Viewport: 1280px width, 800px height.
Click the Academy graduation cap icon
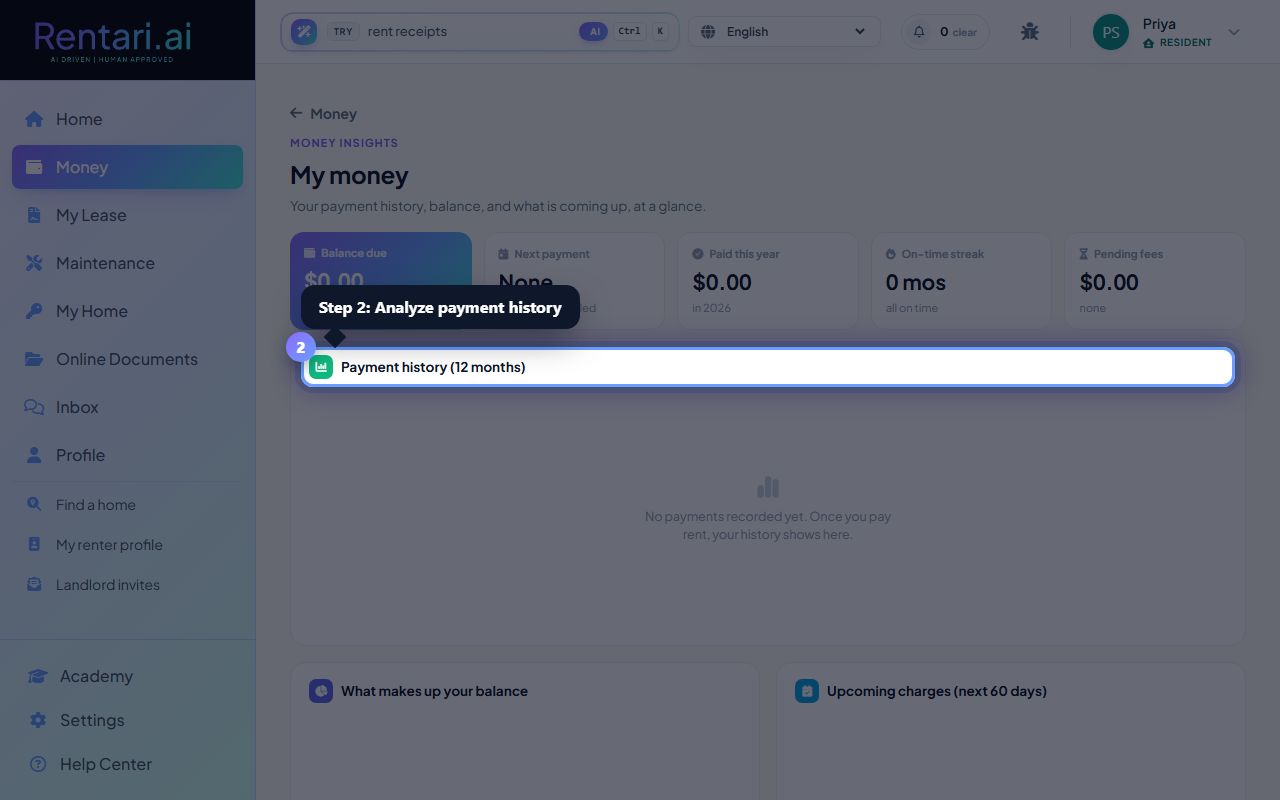click(x=38, y=676)
